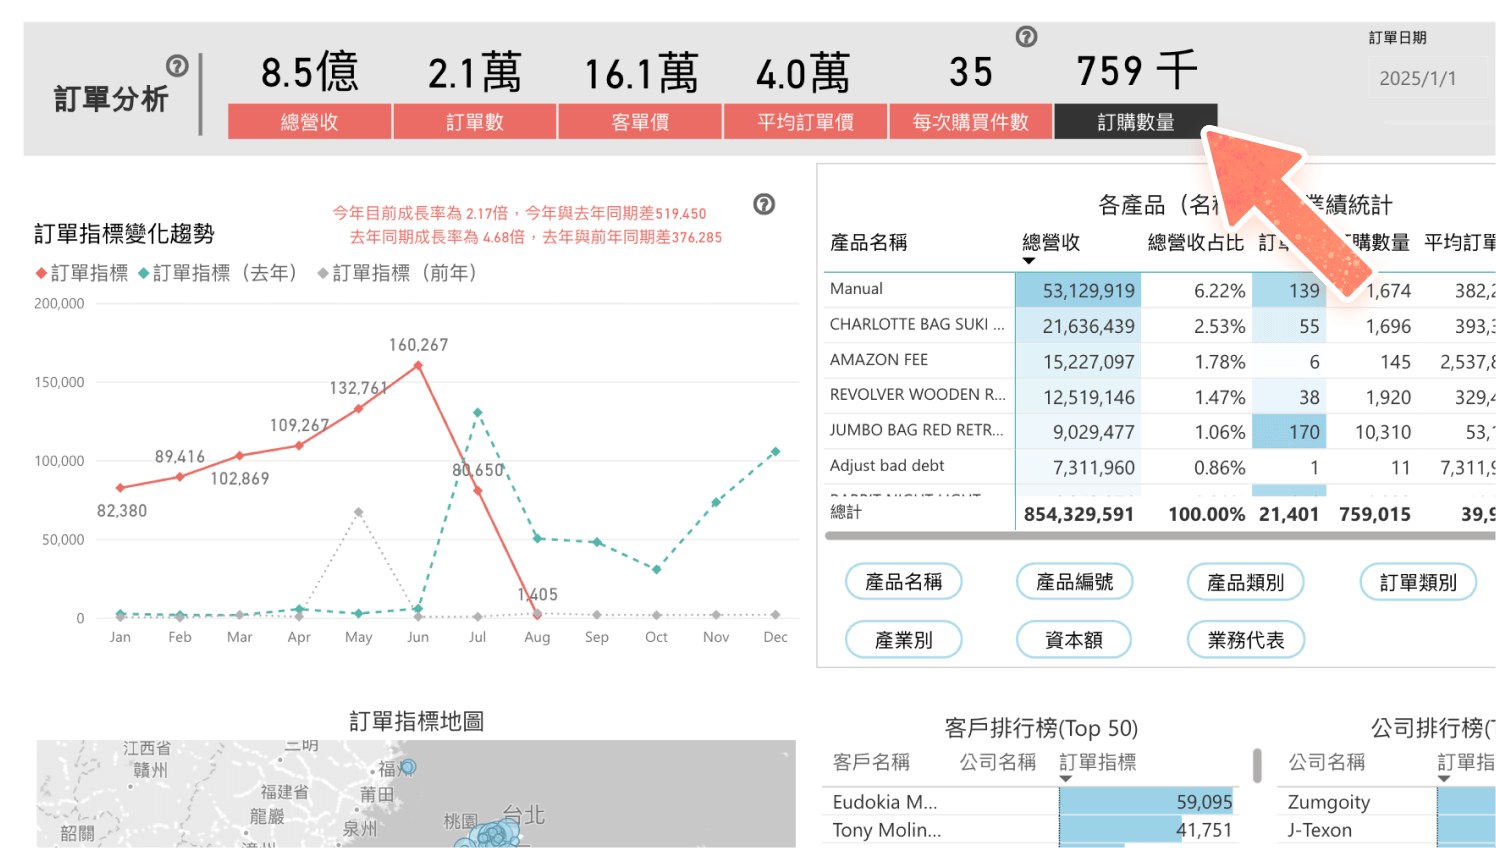Toggle the 訂單類別 filter button

point(1417,581)
